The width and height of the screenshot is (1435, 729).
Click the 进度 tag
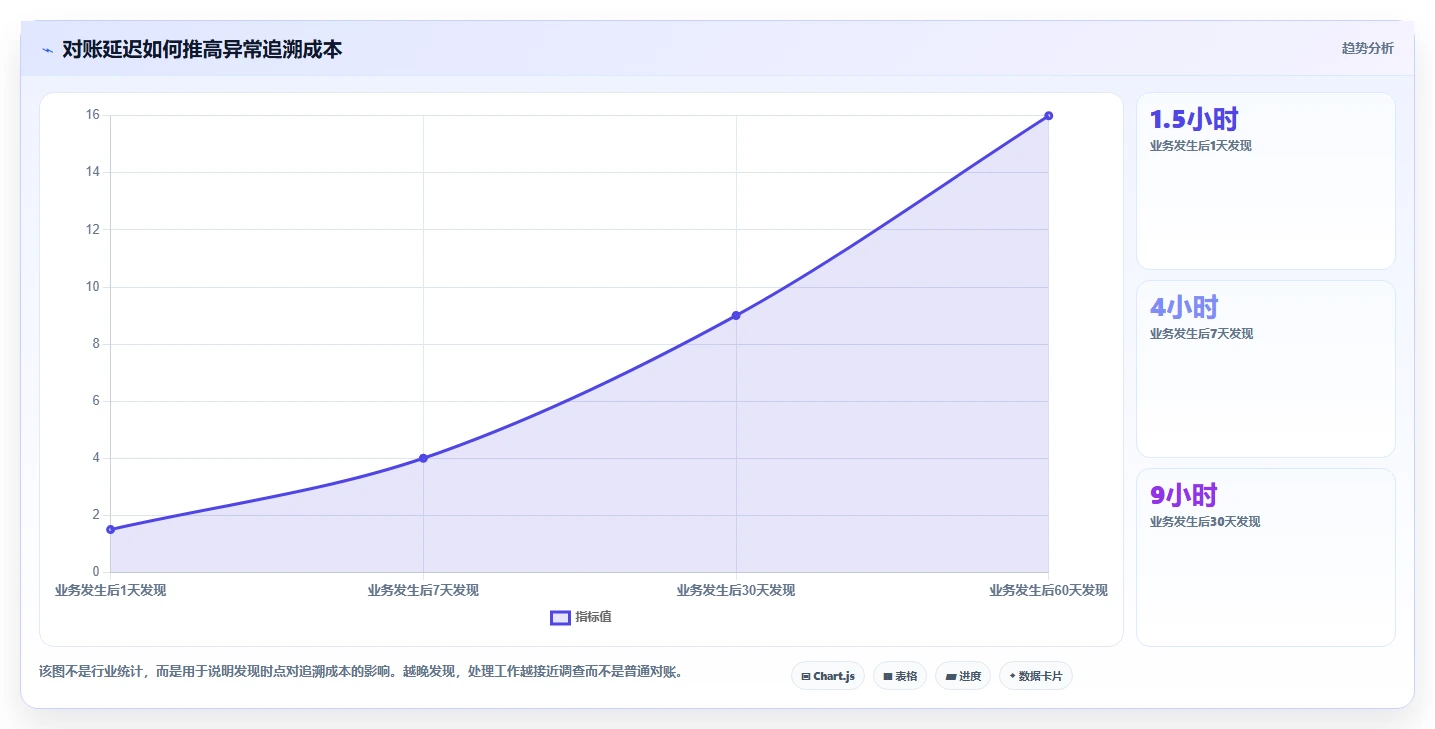(963, 676)
